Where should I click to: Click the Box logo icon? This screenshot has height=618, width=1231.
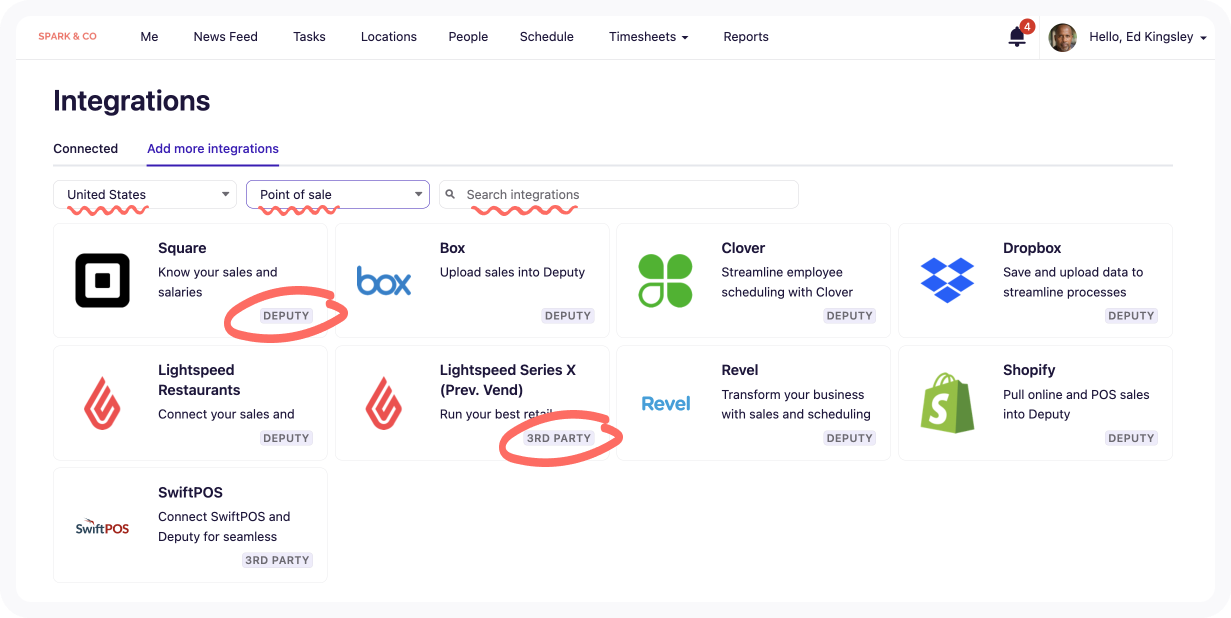coord(384,281)
